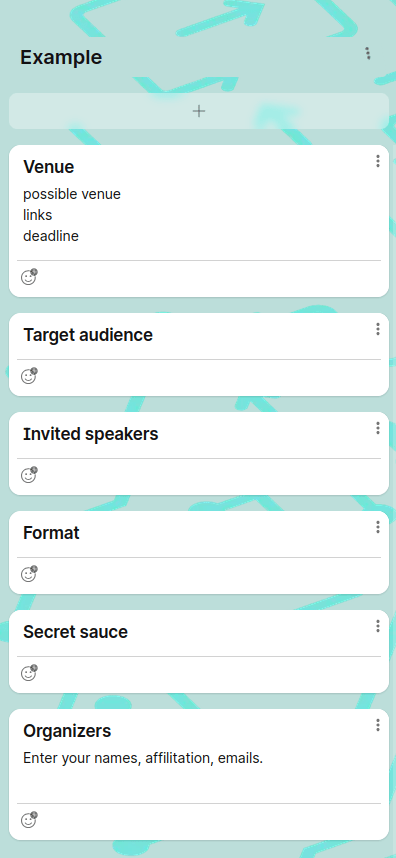Add emoji reaction to Venue card
The height and width of the screenshot is (858, 396).
pos(29,277)
